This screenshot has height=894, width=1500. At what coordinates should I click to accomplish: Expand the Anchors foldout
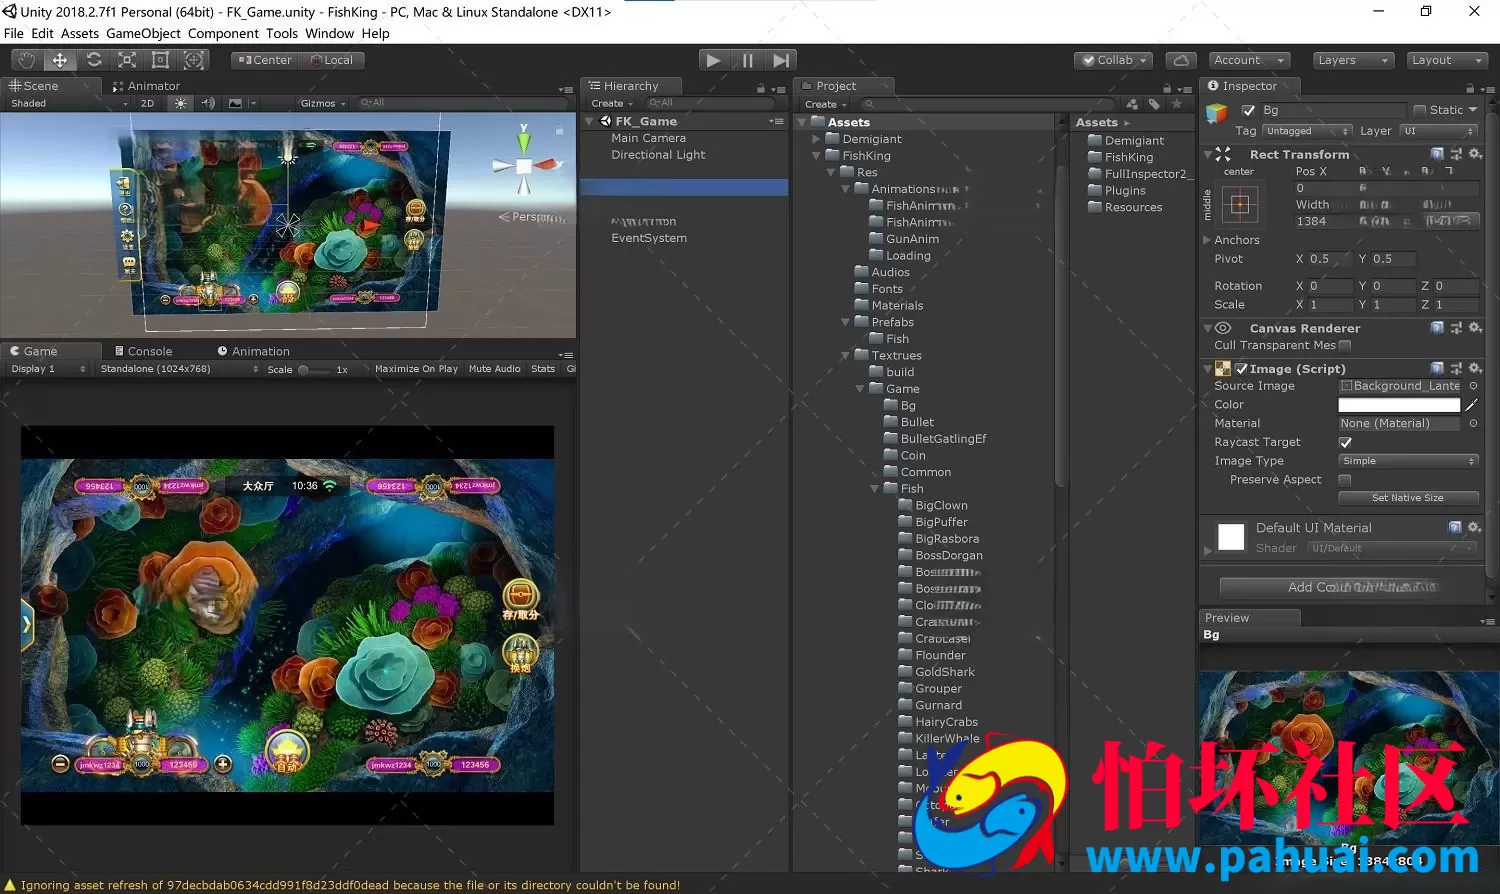coord(1207,240)
